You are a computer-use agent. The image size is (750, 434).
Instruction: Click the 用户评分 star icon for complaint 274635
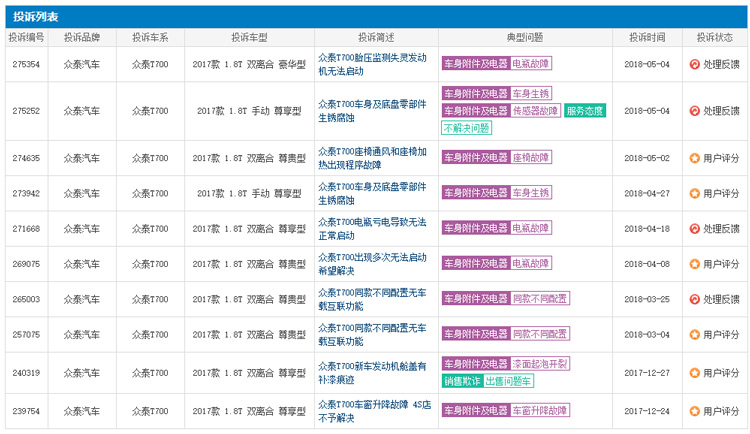coord(695,158)
